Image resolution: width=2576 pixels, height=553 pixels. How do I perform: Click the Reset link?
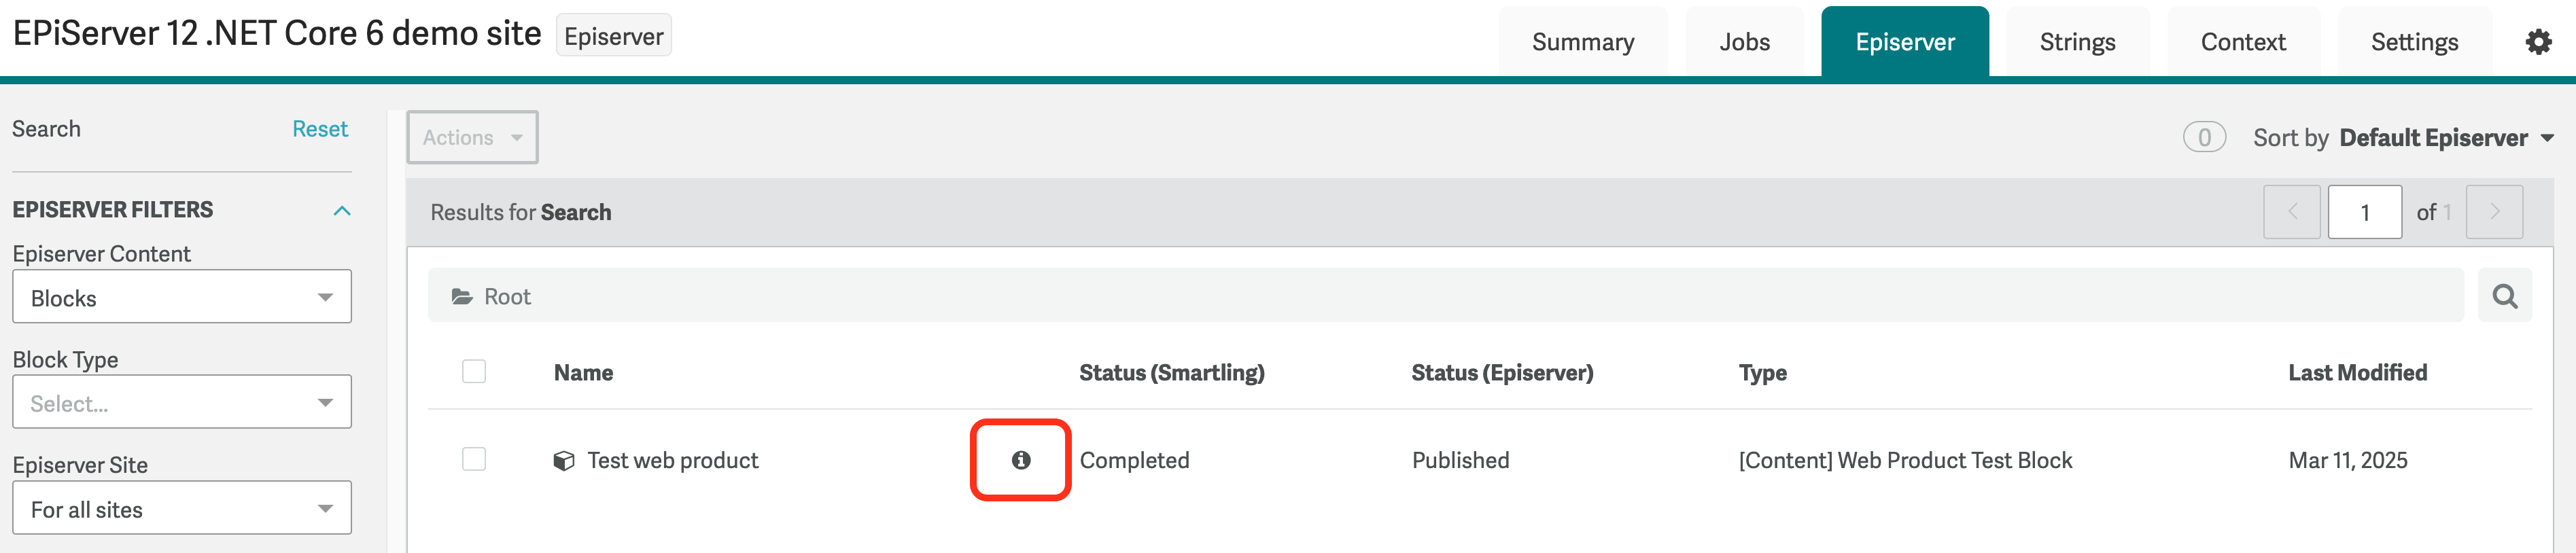click(320, 129)
